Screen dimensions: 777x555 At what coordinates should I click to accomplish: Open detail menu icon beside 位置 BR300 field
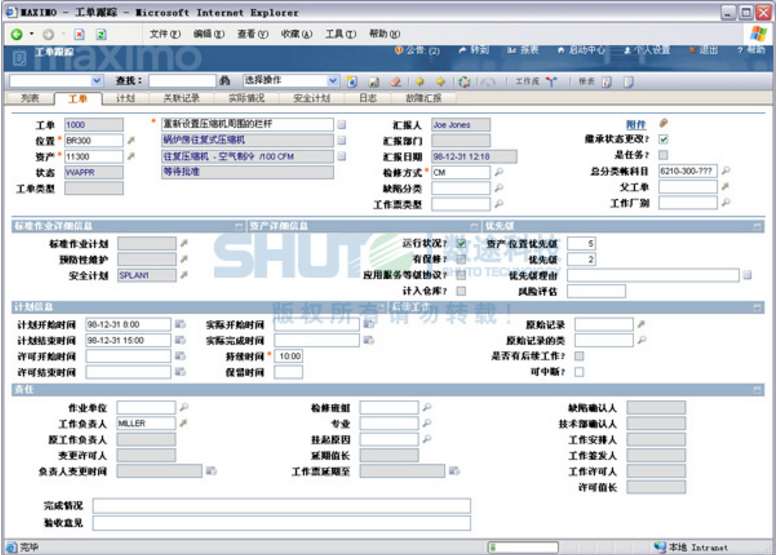(x=131, y=141)
